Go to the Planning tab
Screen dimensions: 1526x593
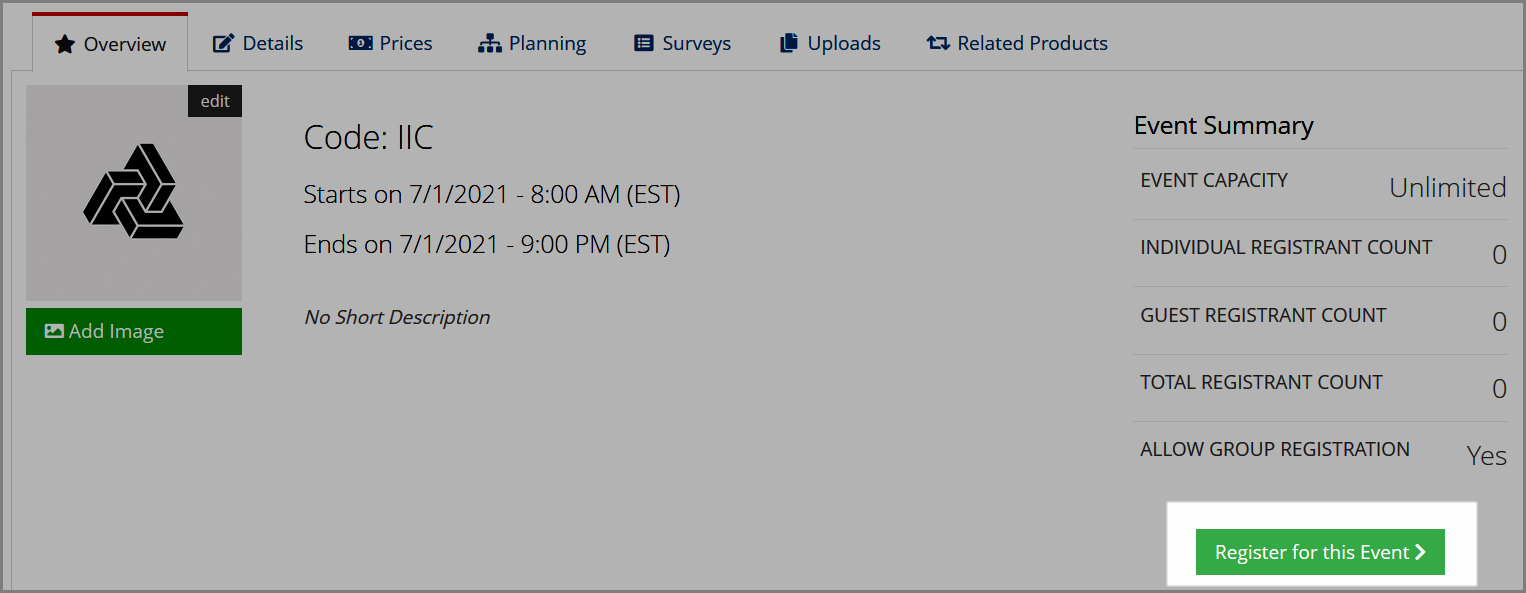point(533,43)
